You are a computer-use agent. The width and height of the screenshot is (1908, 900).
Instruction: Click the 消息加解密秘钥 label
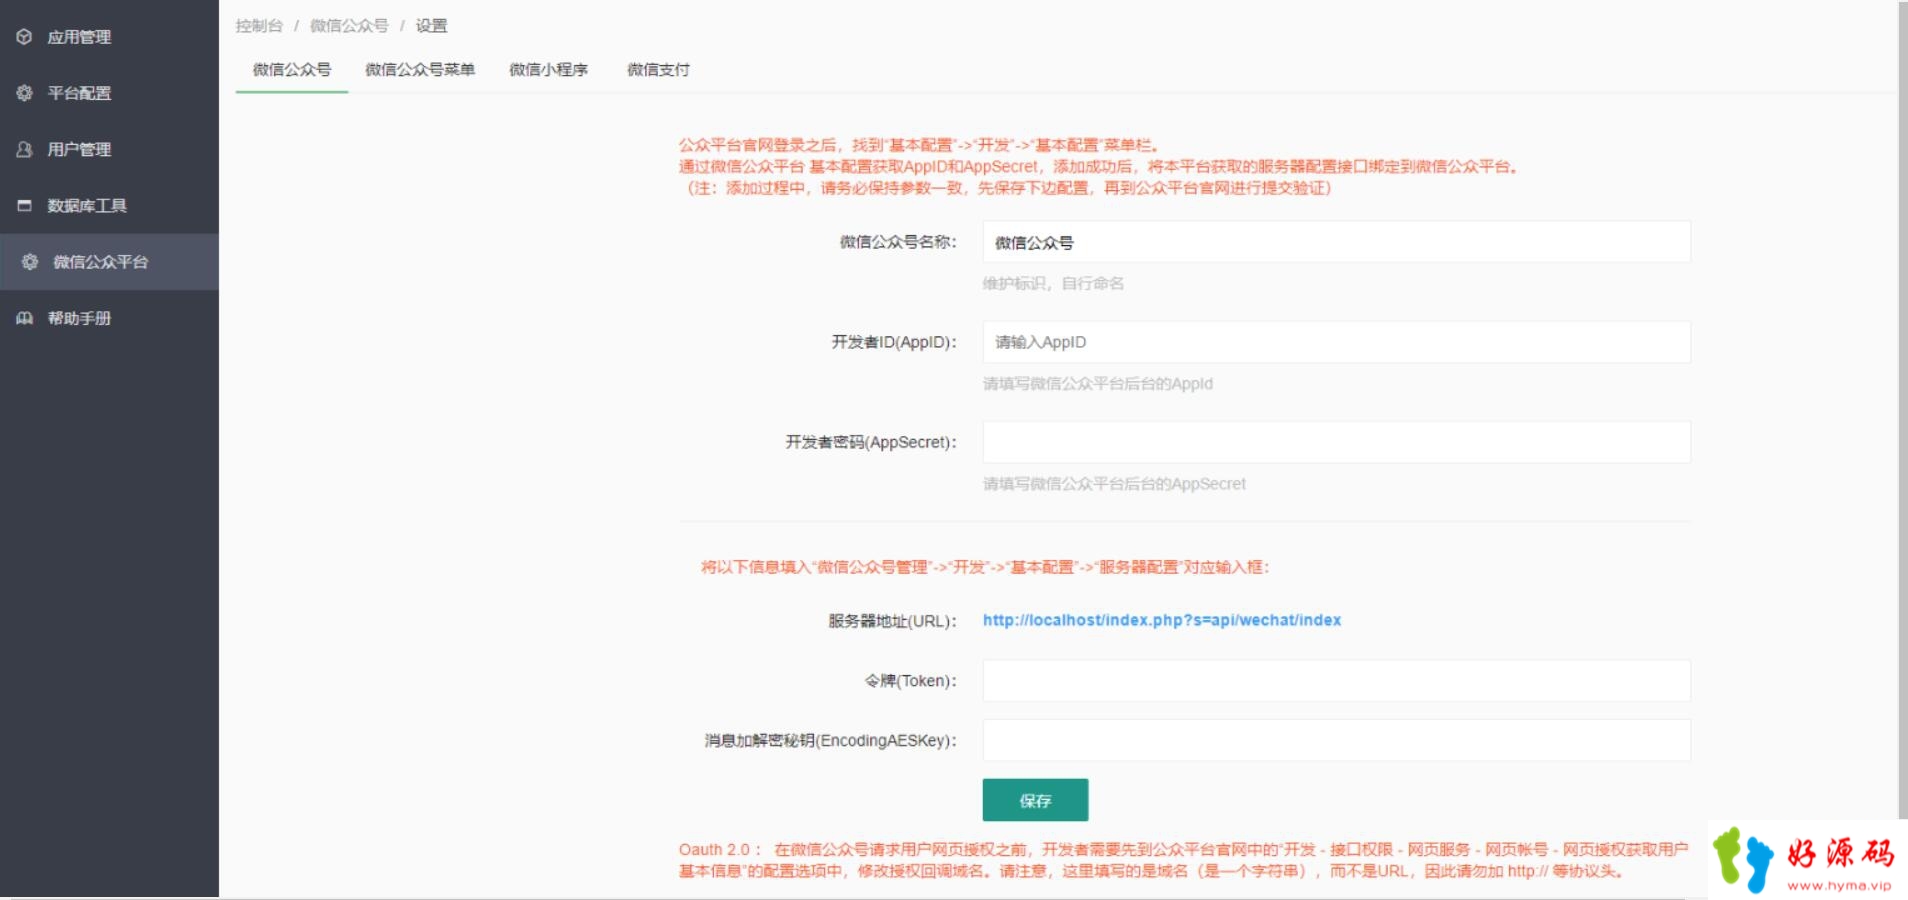click(830, 741)
